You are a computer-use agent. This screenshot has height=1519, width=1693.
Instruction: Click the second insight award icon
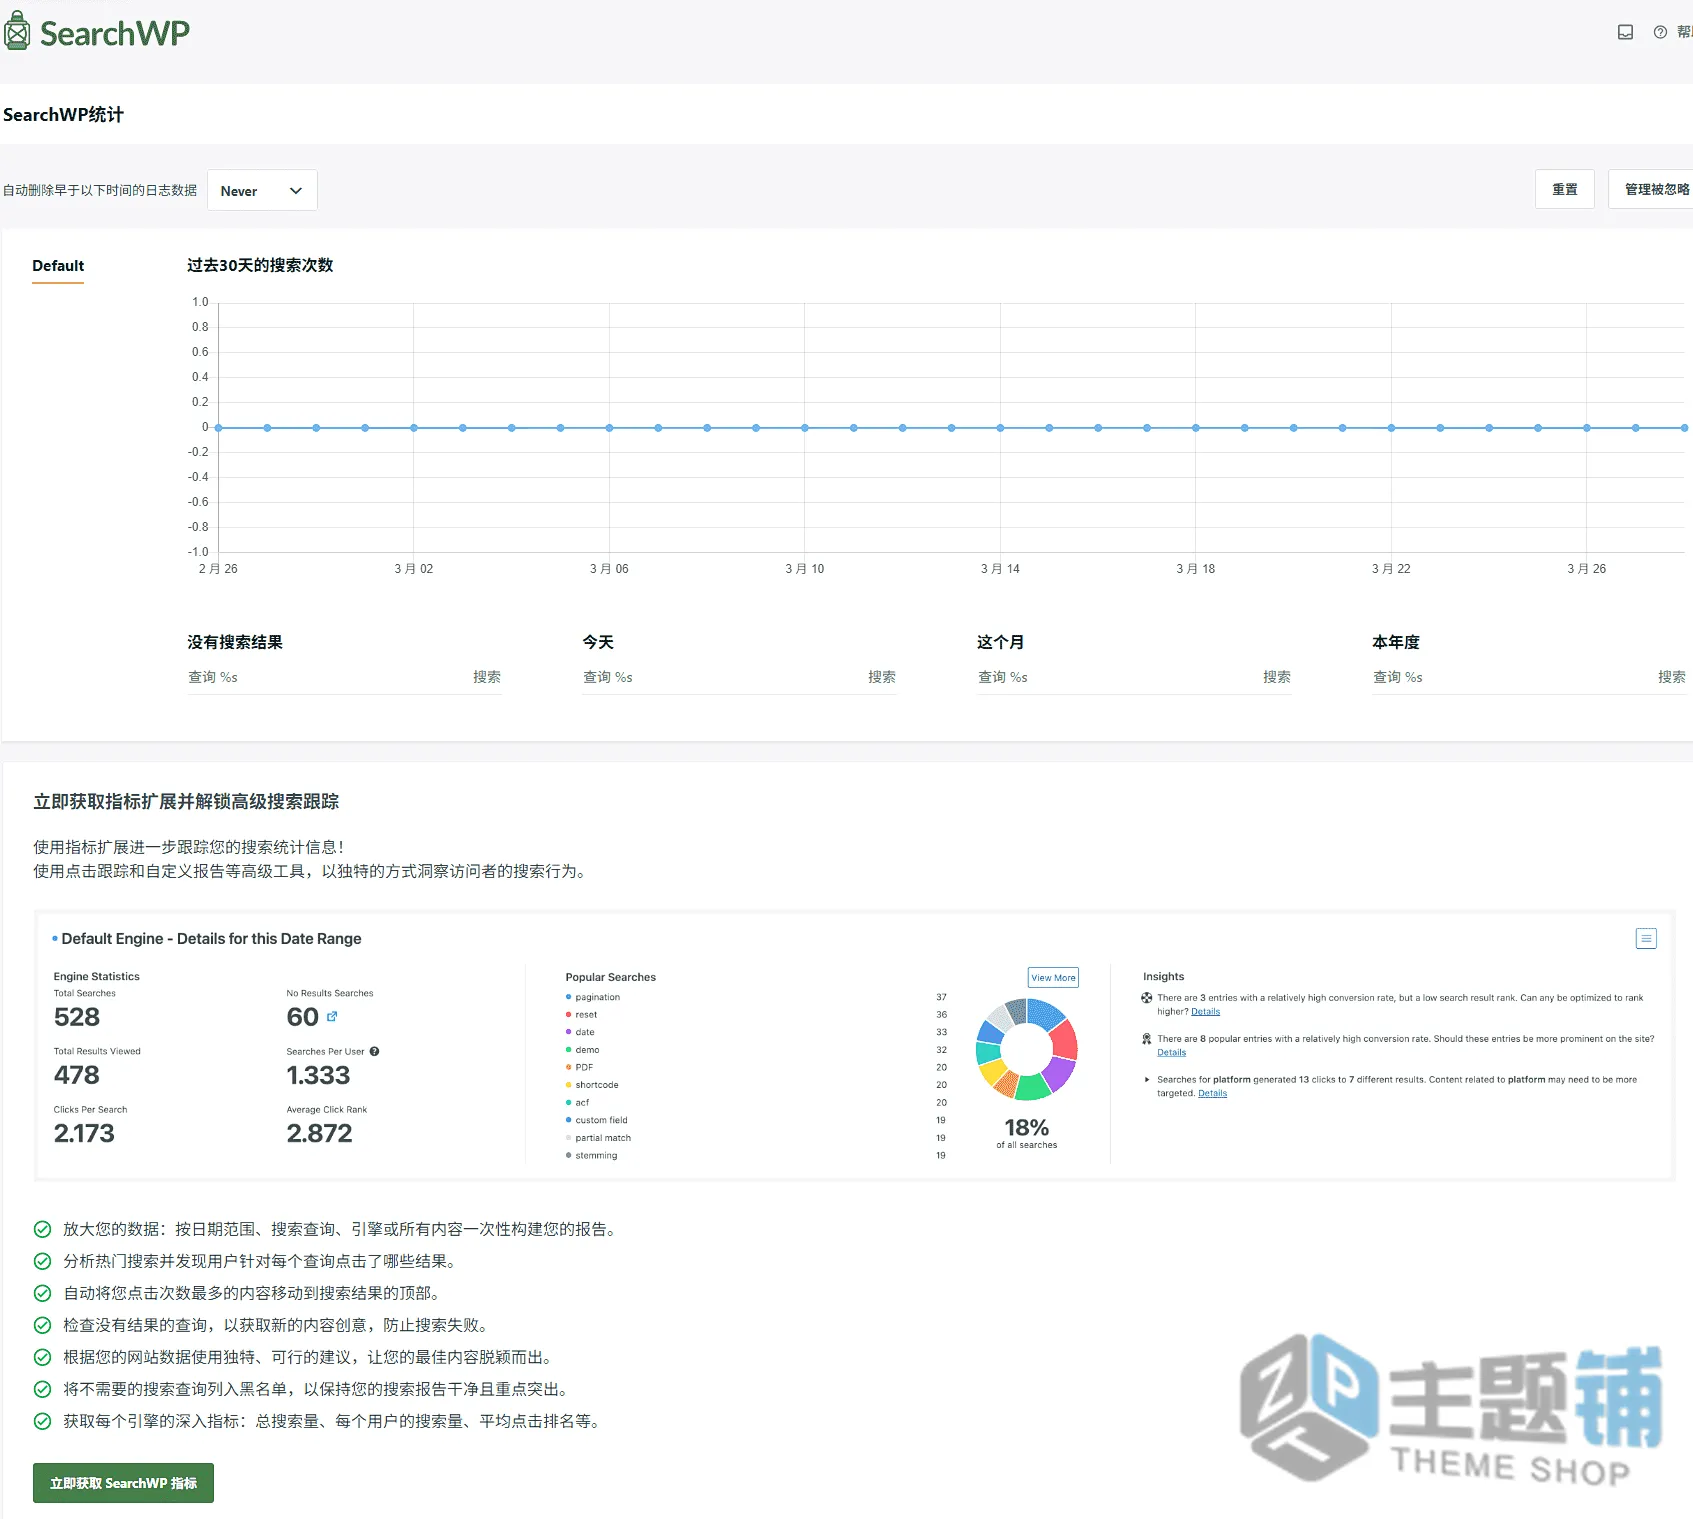[1147, 1038]
